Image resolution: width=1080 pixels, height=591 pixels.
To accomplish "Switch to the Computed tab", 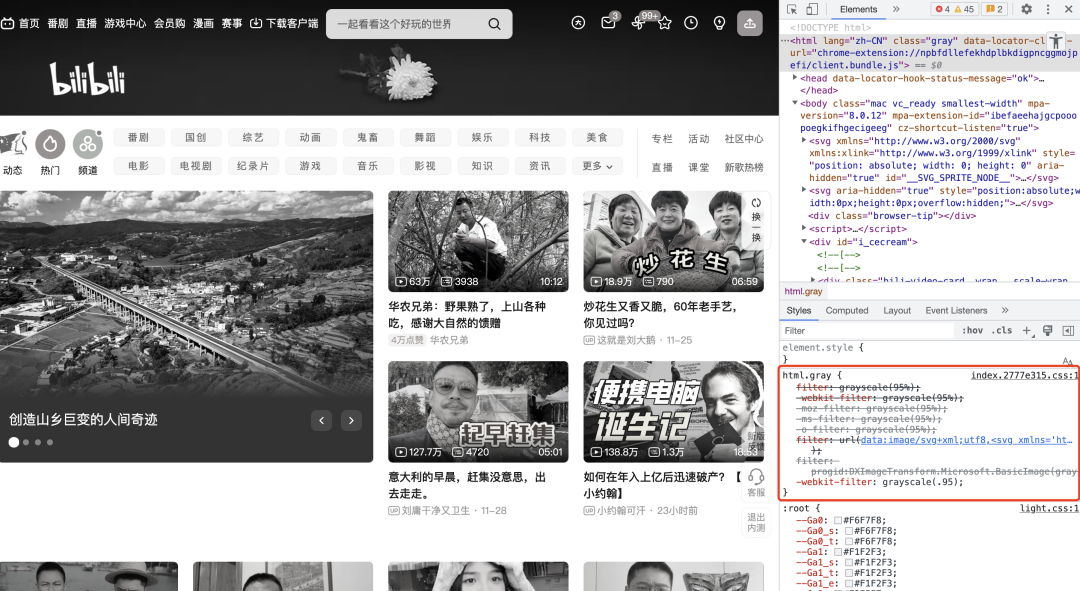I will pyautogui.click(x=846, y=310).
